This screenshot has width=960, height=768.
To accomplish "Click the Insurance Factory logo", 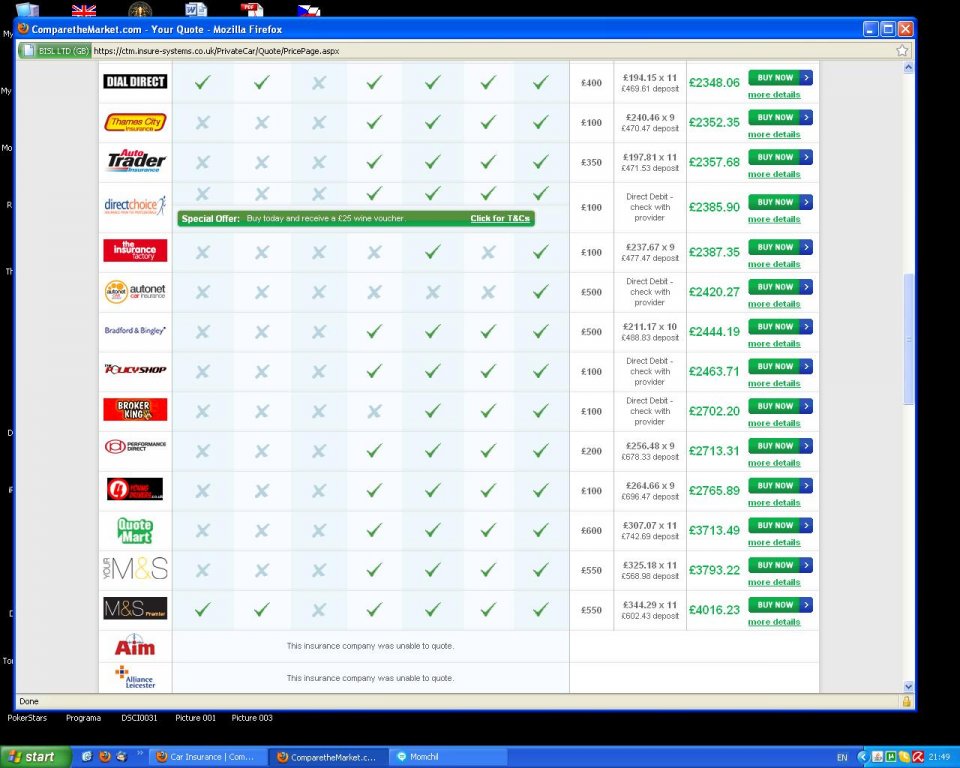I will [x=135, y=250].
